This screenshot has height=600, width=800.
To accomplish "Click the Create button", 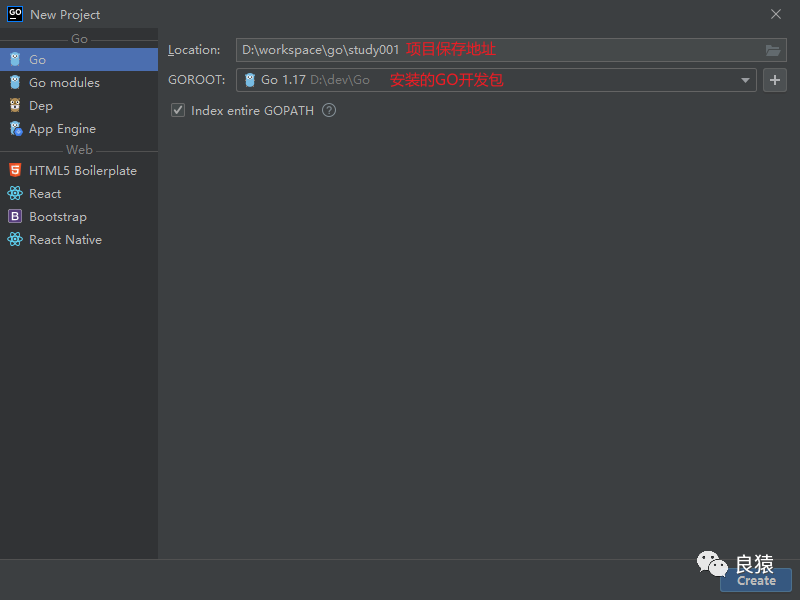I will 756,580.
